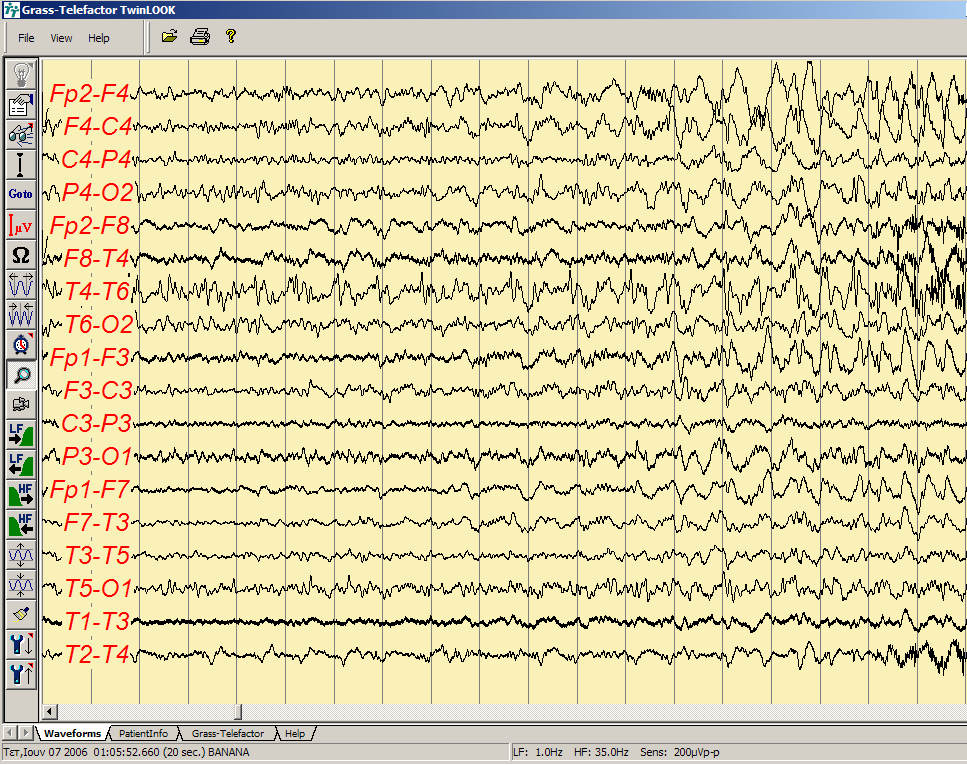The height and width of the screenshot is (765, 967).
Task: Click the paintbrush icon
Action: pos(21,614)
